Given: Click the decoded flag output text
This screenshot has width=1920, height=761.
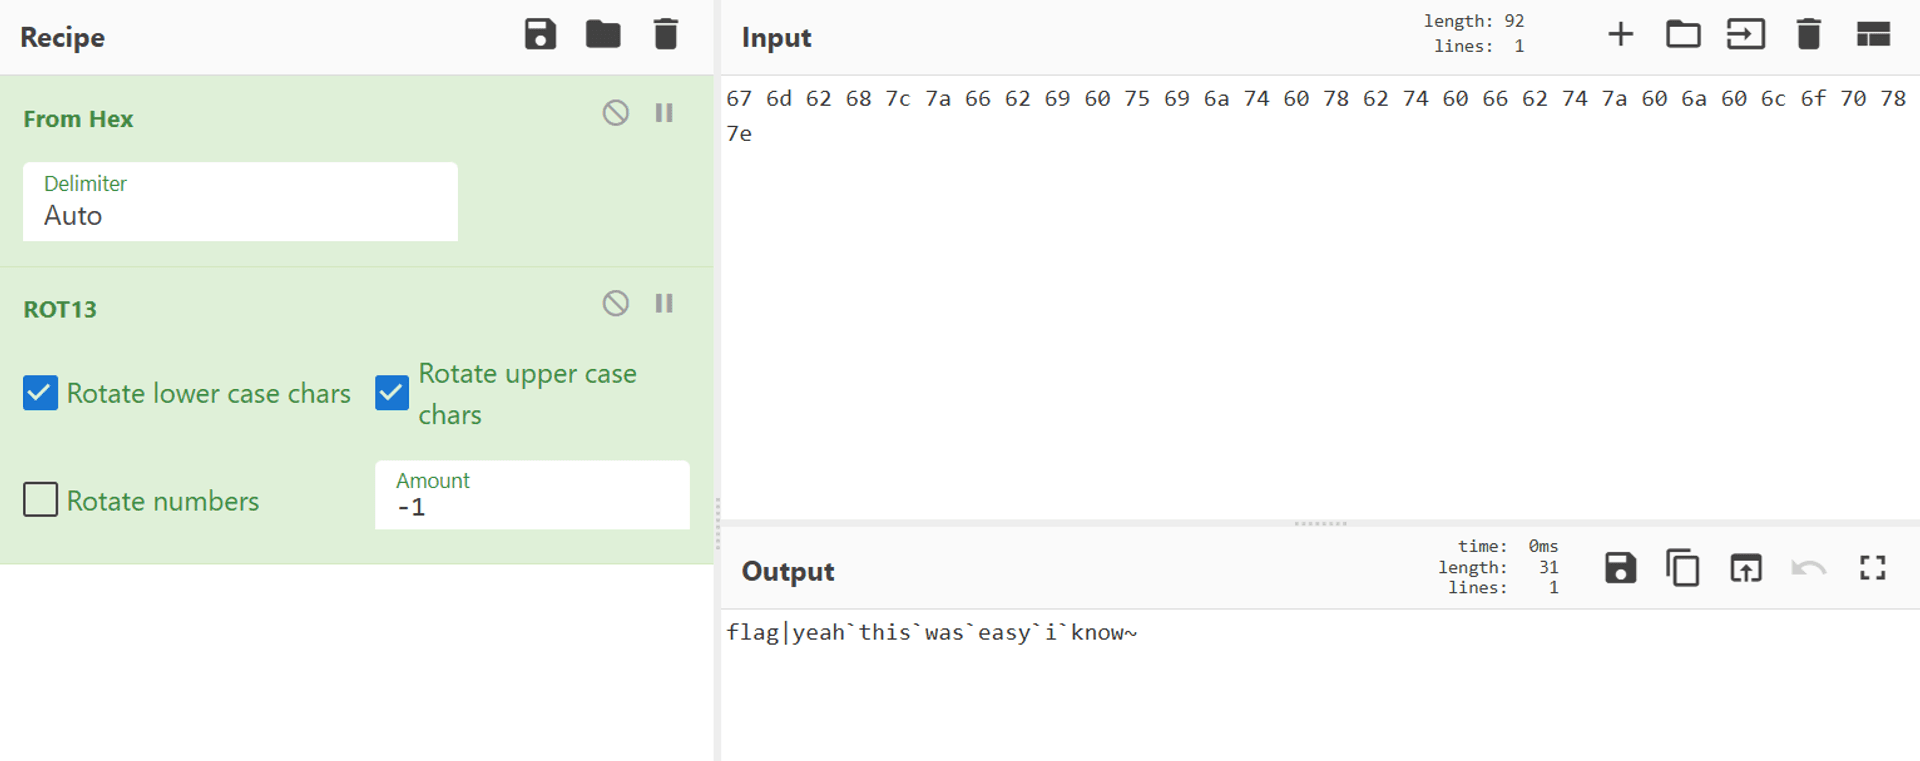Looking at the screenshot, I should pos(932,633).
